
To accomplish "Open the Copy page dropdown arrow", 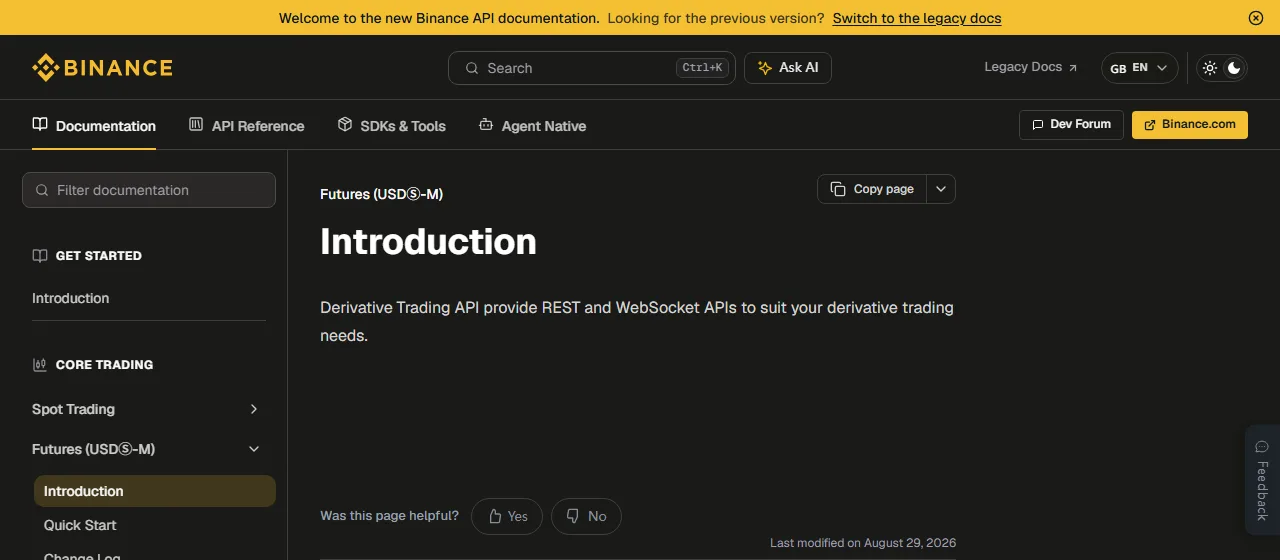I will (x=941, y=189).
